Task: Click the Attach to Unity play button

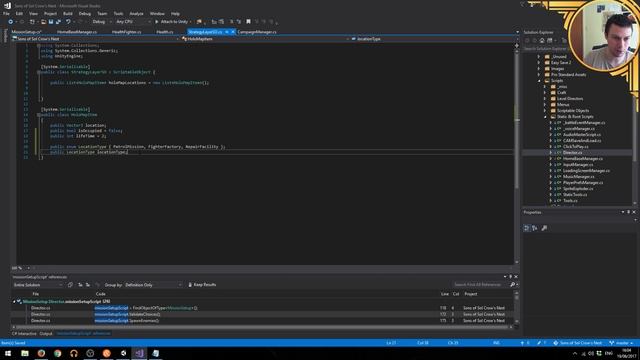Action: coord(172,22)
